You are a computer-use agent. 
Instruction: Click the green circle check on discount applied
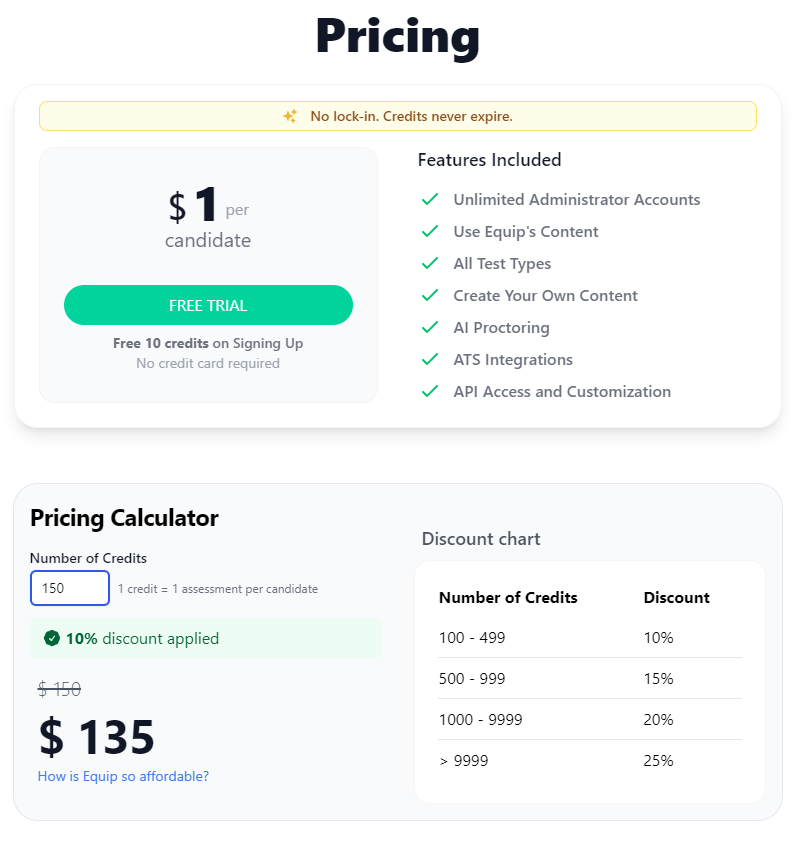(52, 638)
